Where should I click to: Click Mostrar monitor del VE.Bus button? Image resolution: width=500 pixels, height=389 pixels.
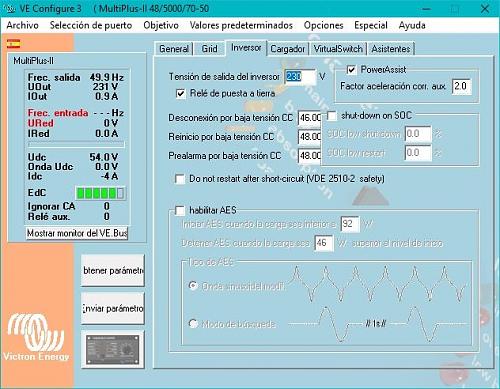[x=77, y=233]
